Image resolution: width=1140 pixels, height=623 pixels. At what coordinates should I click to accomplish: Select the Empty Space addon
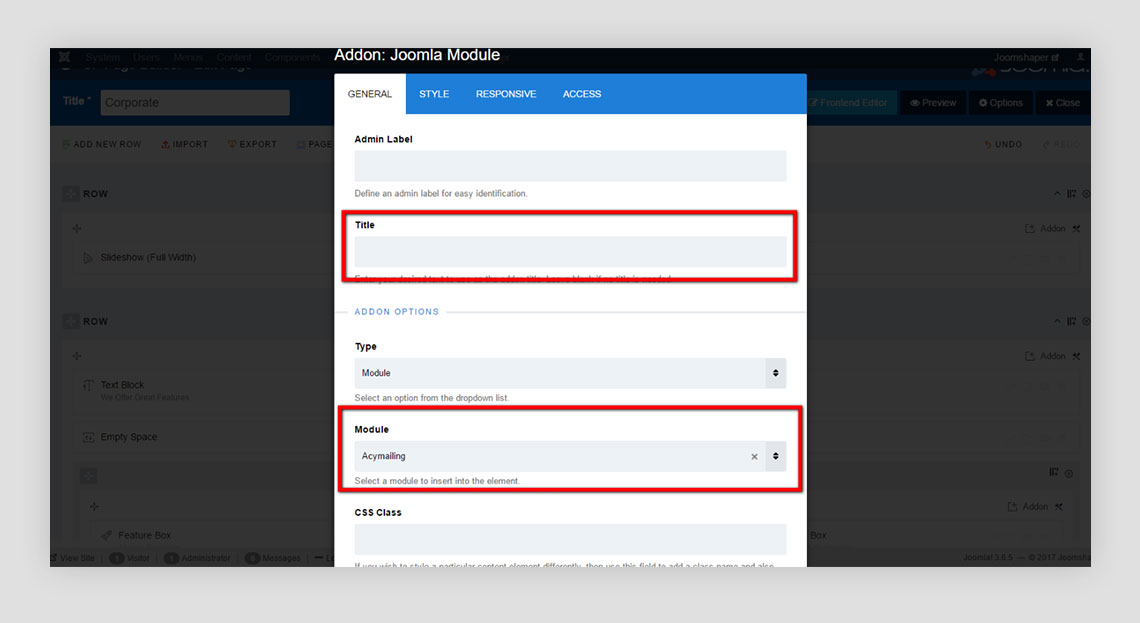tap(129, 437)
